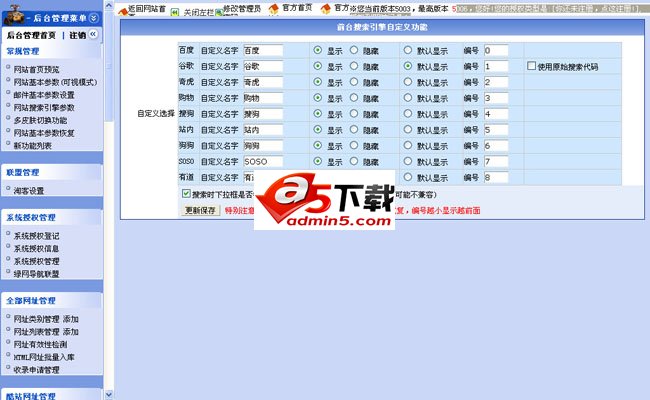This screenshot has width=650, height=400.
Task: Click the 谷歌 custom name field
Action: 263,66
